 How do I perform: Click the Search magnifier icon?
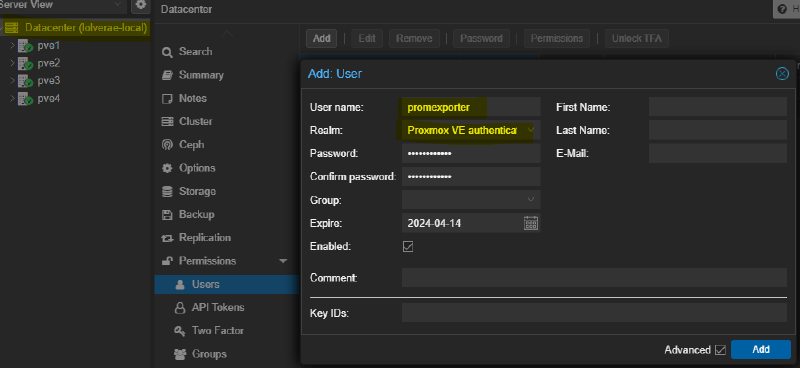click(x=167, y=52)
